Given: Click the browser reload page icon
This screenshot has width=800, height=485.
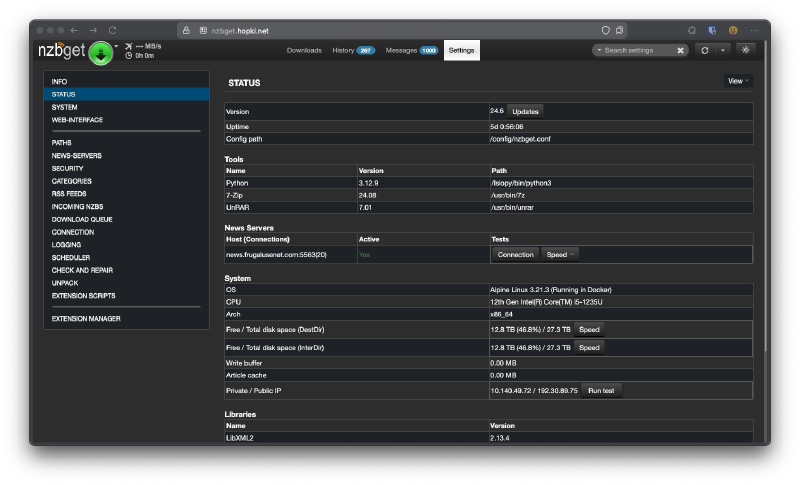Looking at the screenshot, I should pos(112,30).
